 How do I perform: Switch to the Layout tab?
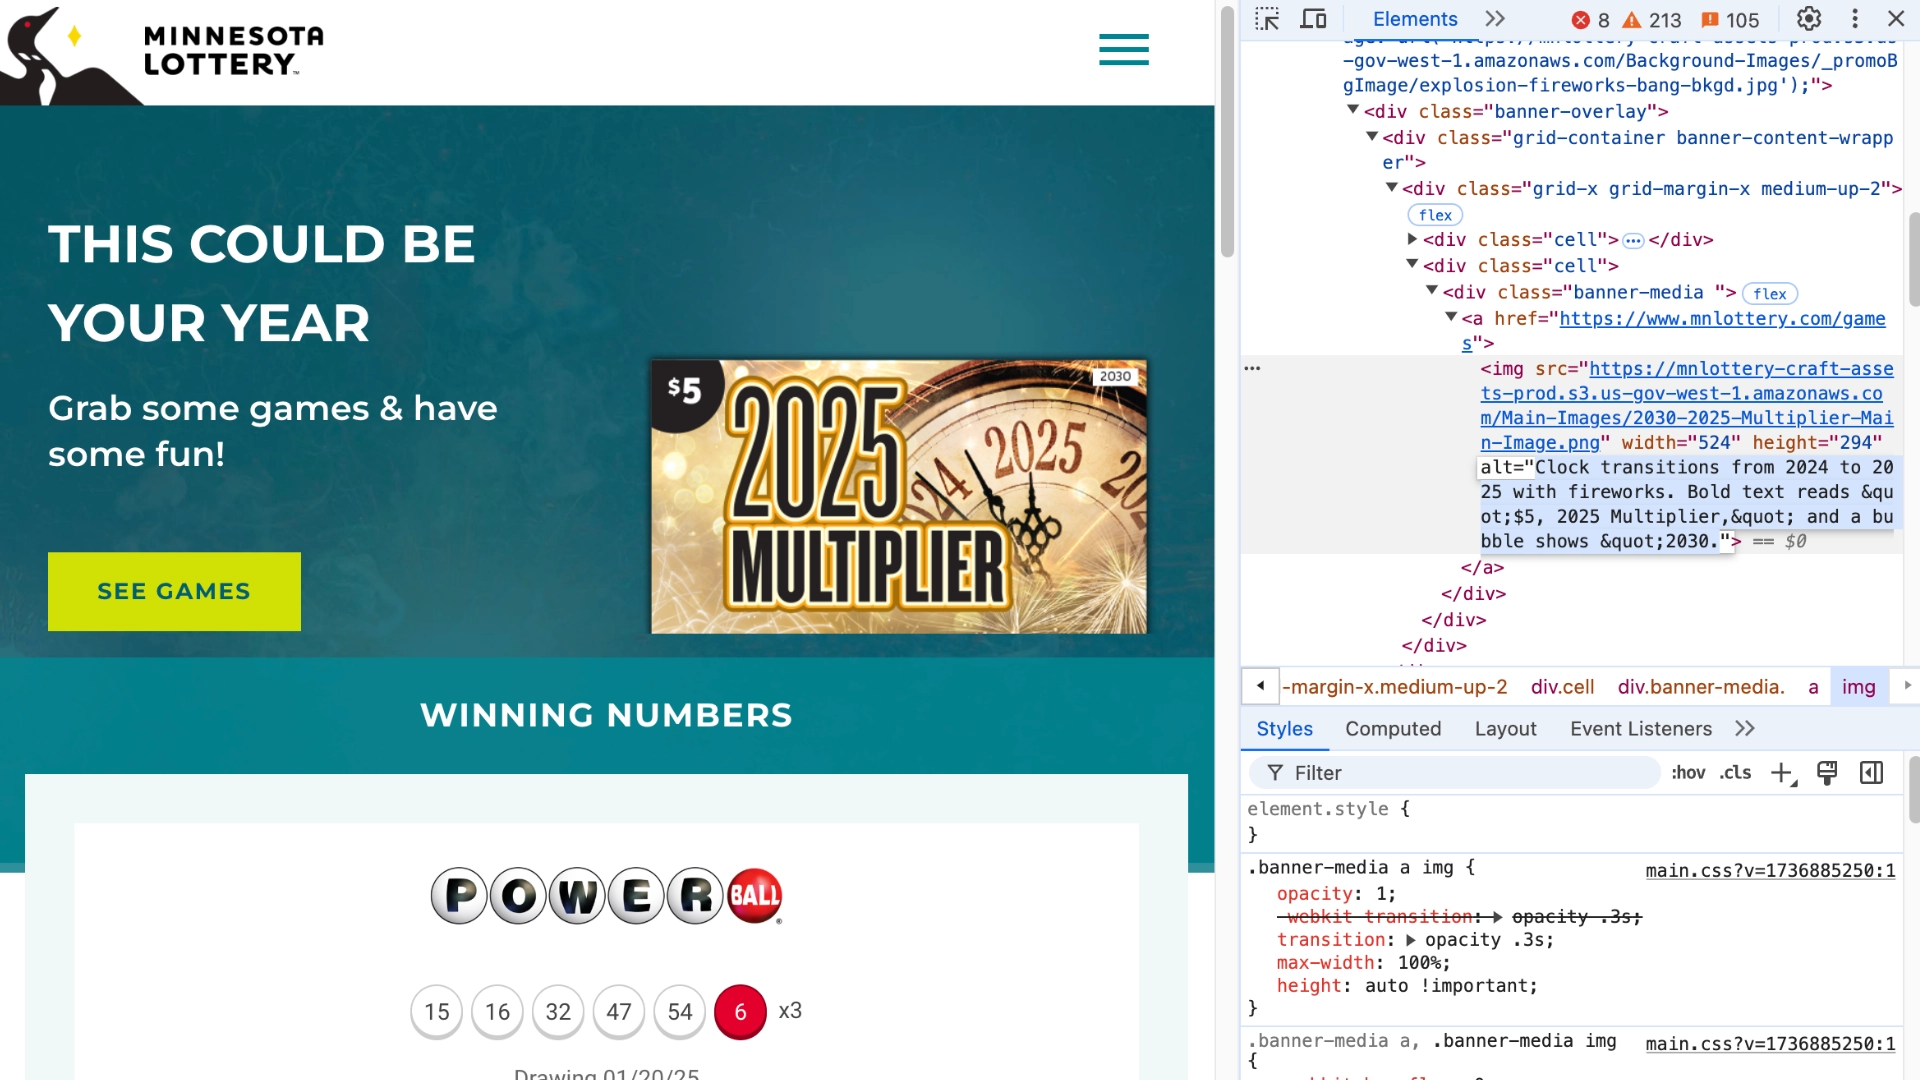(1505, 729)
